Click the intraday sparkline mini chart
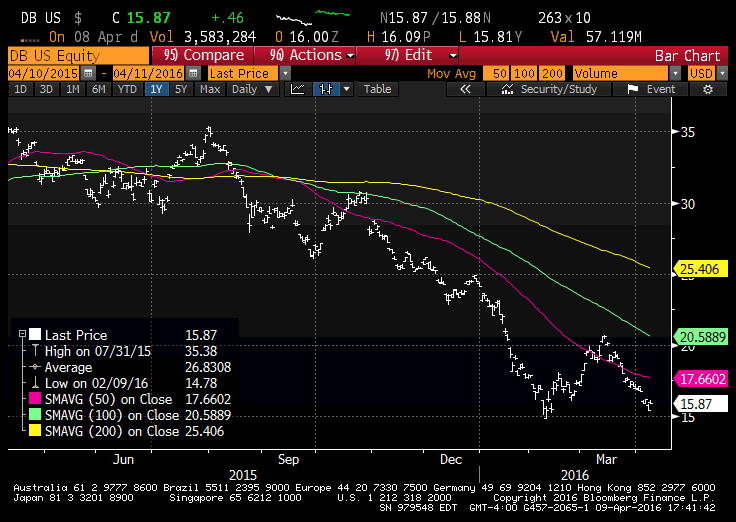736x522 pixels. pyautogui.click(x=313, y=17)
